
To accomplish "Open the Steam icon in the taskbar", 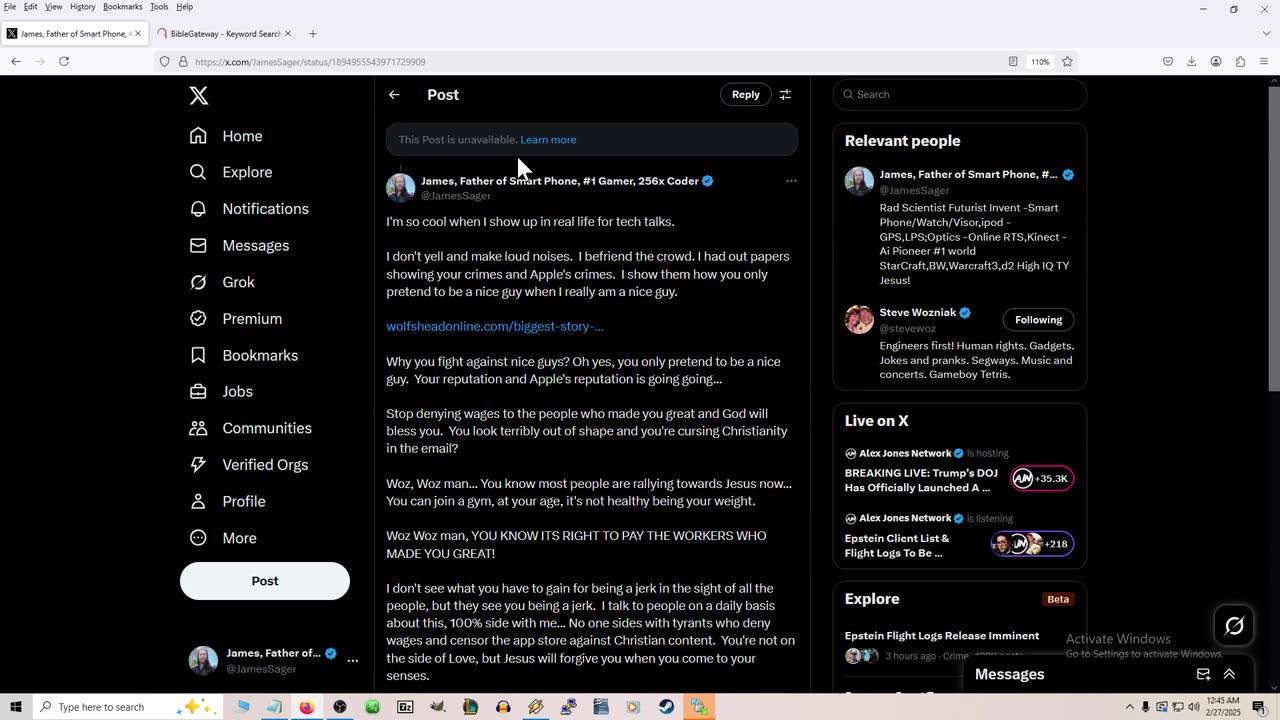I will [666, 707].
